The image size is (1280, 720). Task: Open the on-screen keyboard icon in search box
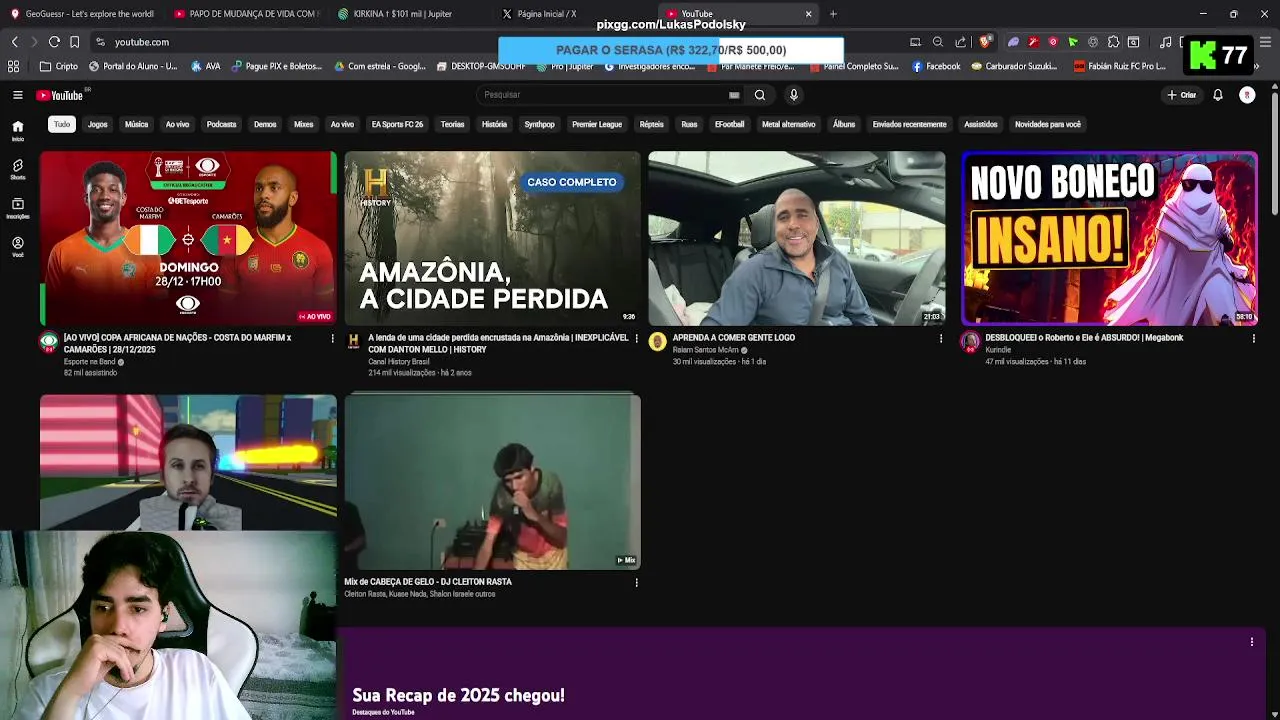[x=734, y=95]
